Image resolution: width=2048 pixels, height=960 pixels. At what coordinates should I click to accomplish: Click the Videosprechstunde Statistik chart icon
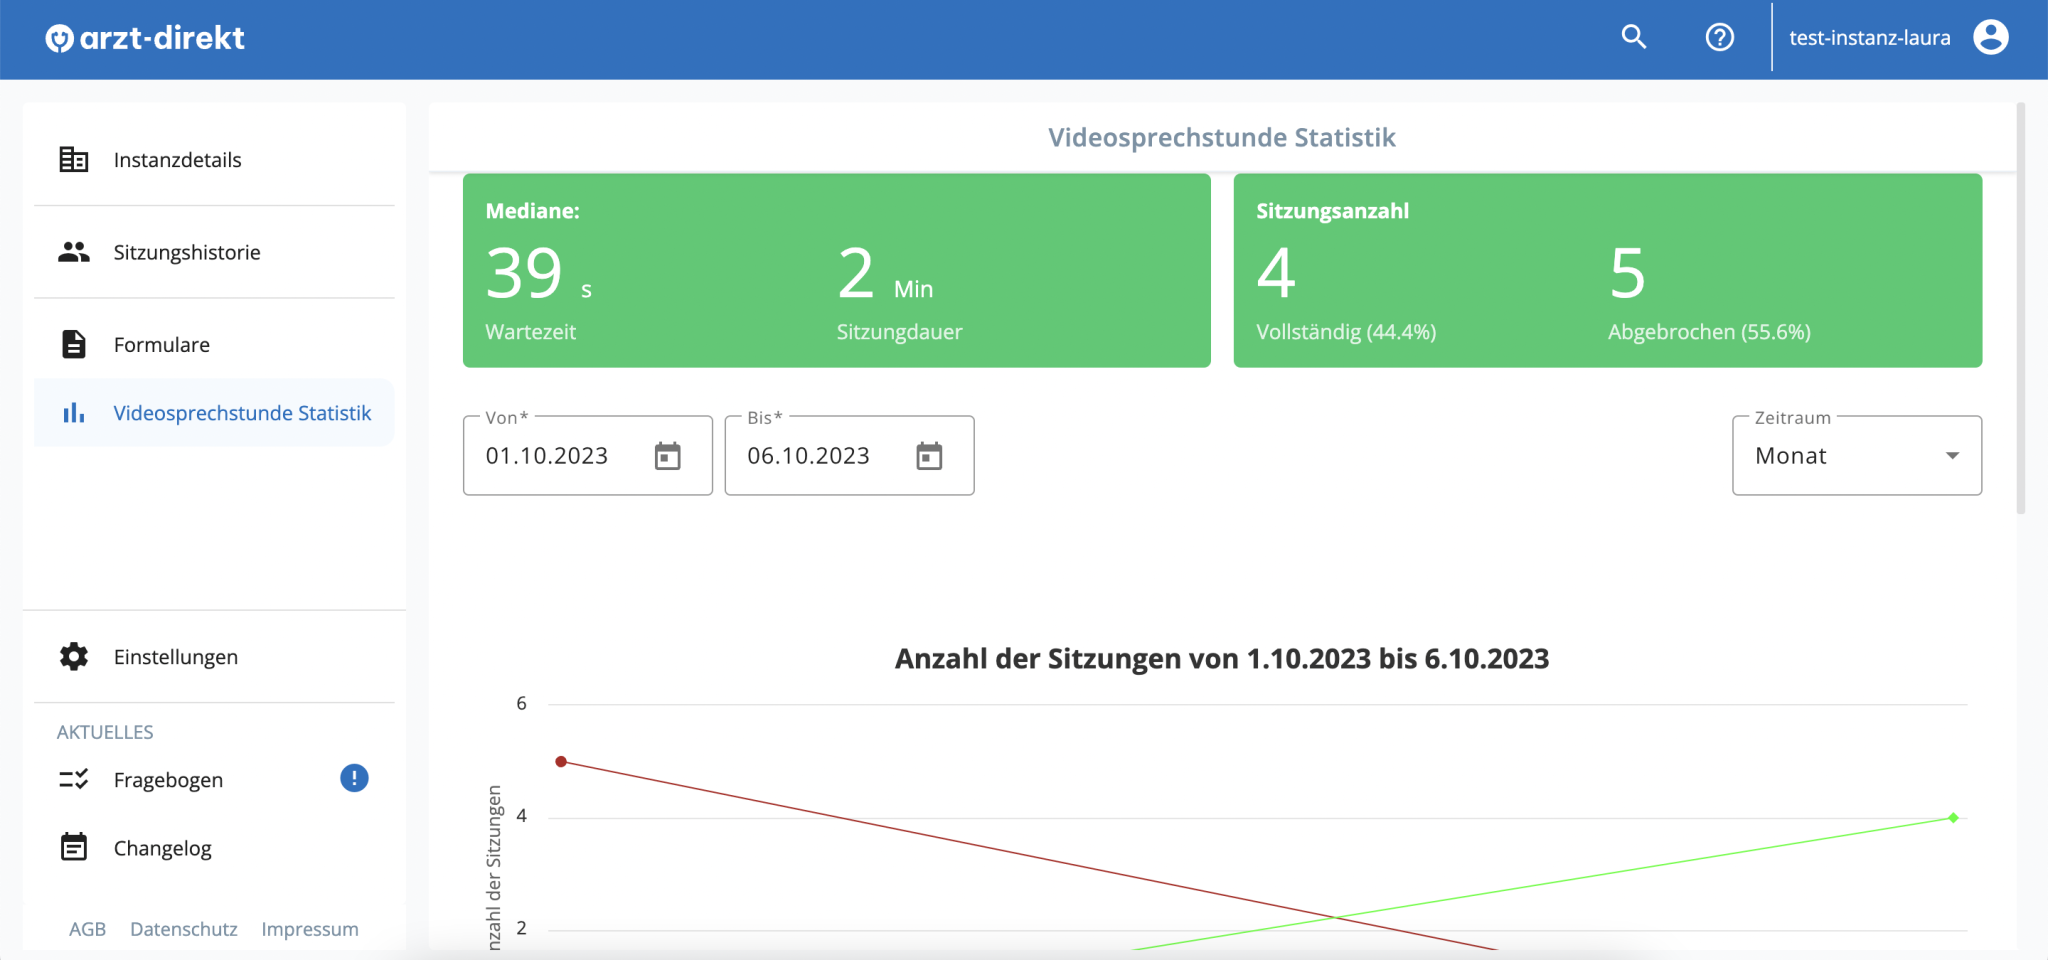[74, 412]
